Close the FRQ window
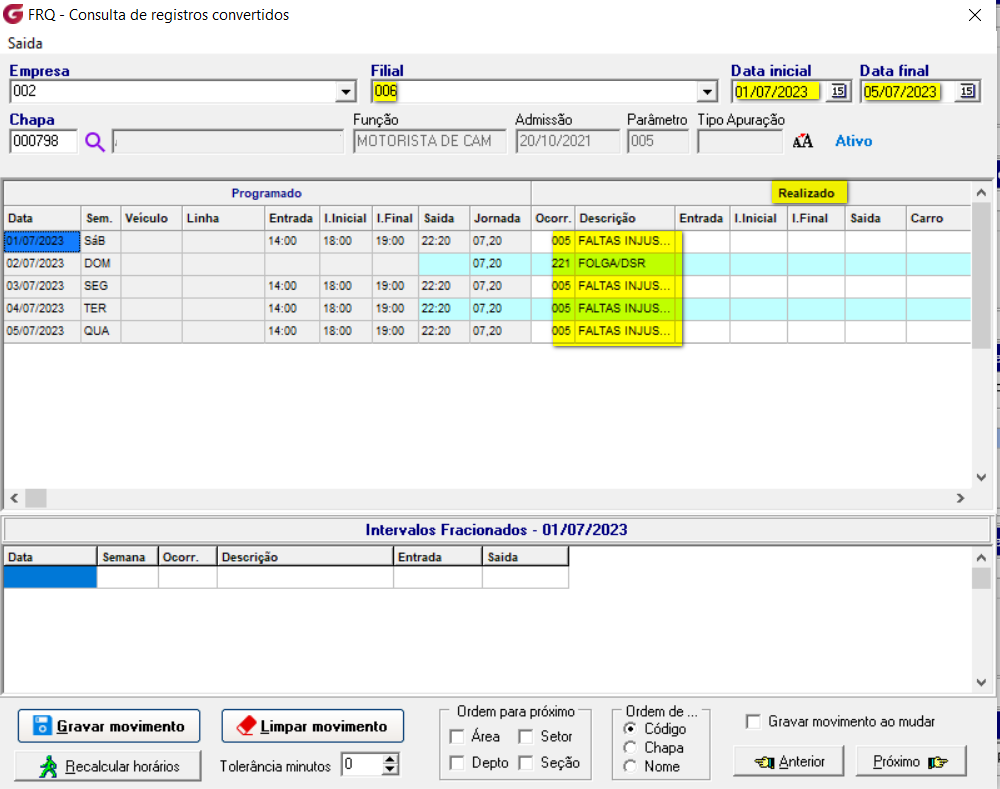Viewport: 1000px width, 789px height. 974,15
